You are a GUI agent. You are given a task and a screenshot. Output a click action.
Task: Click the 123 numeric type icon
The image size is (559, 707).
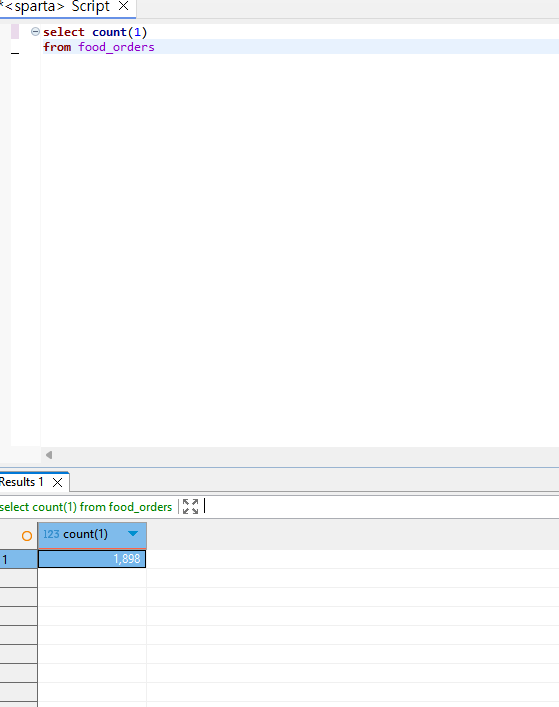click(x=51, y=534)
